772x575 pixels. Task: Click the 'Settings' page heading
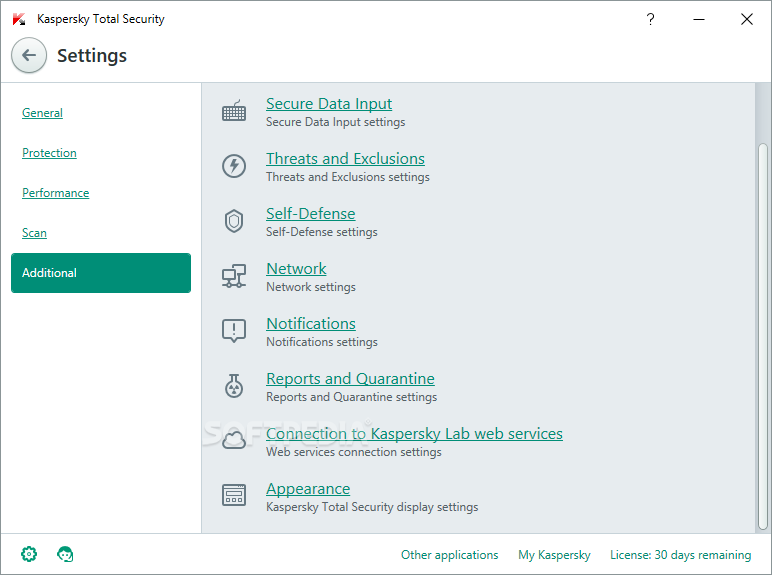tap(92, 56)
